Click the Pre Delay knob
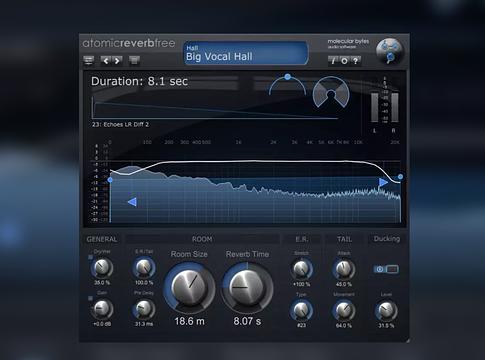 tap(144, 309)
